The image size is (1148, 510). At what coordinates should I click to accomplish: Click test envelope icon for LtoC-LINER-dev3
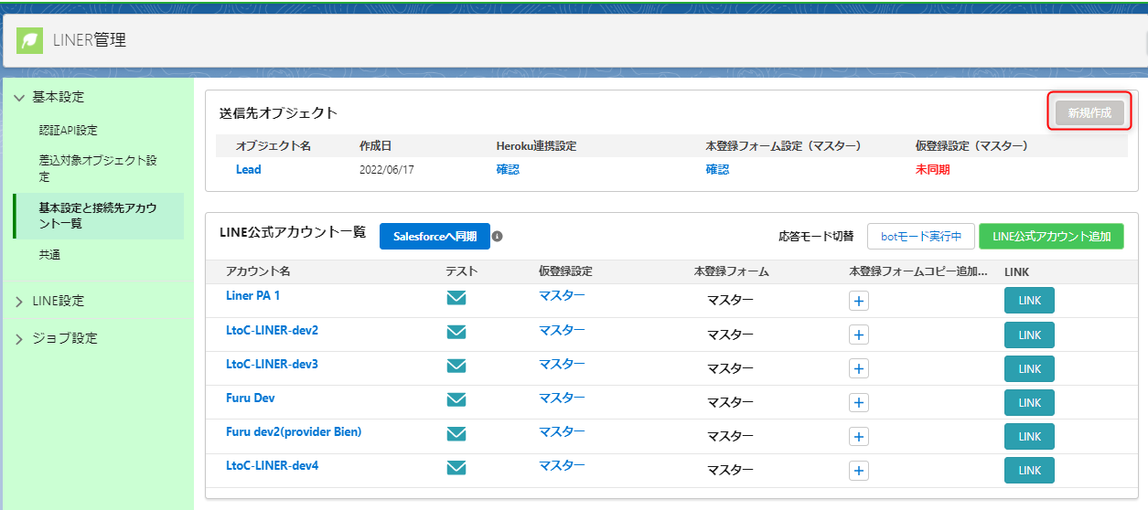click(x=456, y=365)
